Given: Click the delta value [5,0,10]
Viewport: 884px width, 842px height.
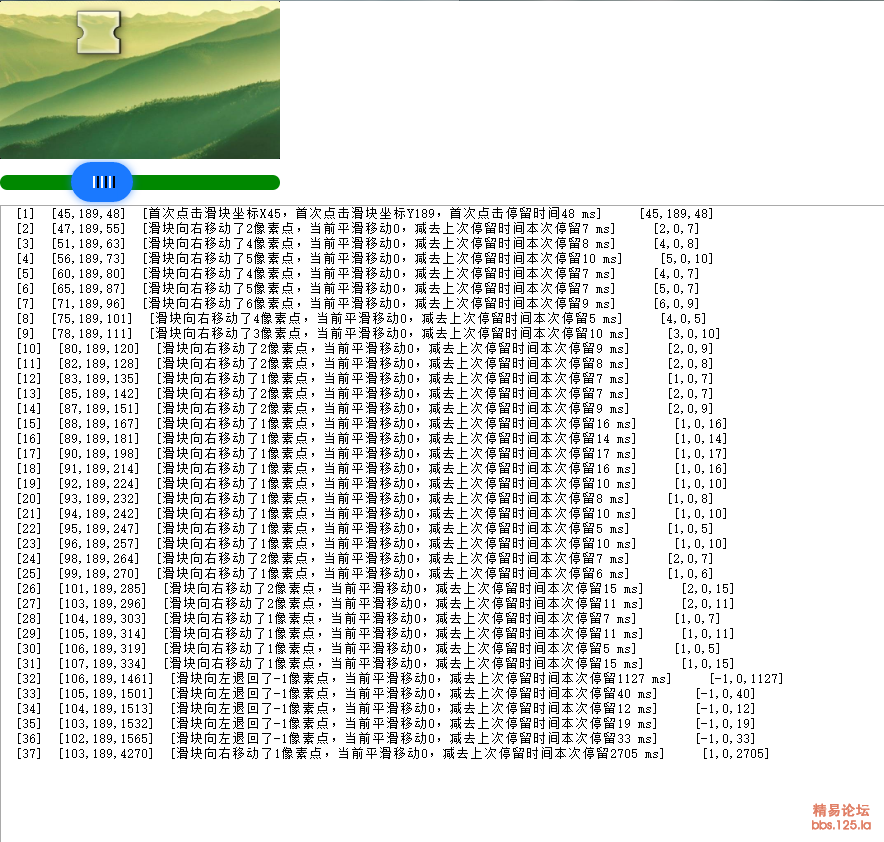Looking at the screenshot, I should click(x=687, y=259).
